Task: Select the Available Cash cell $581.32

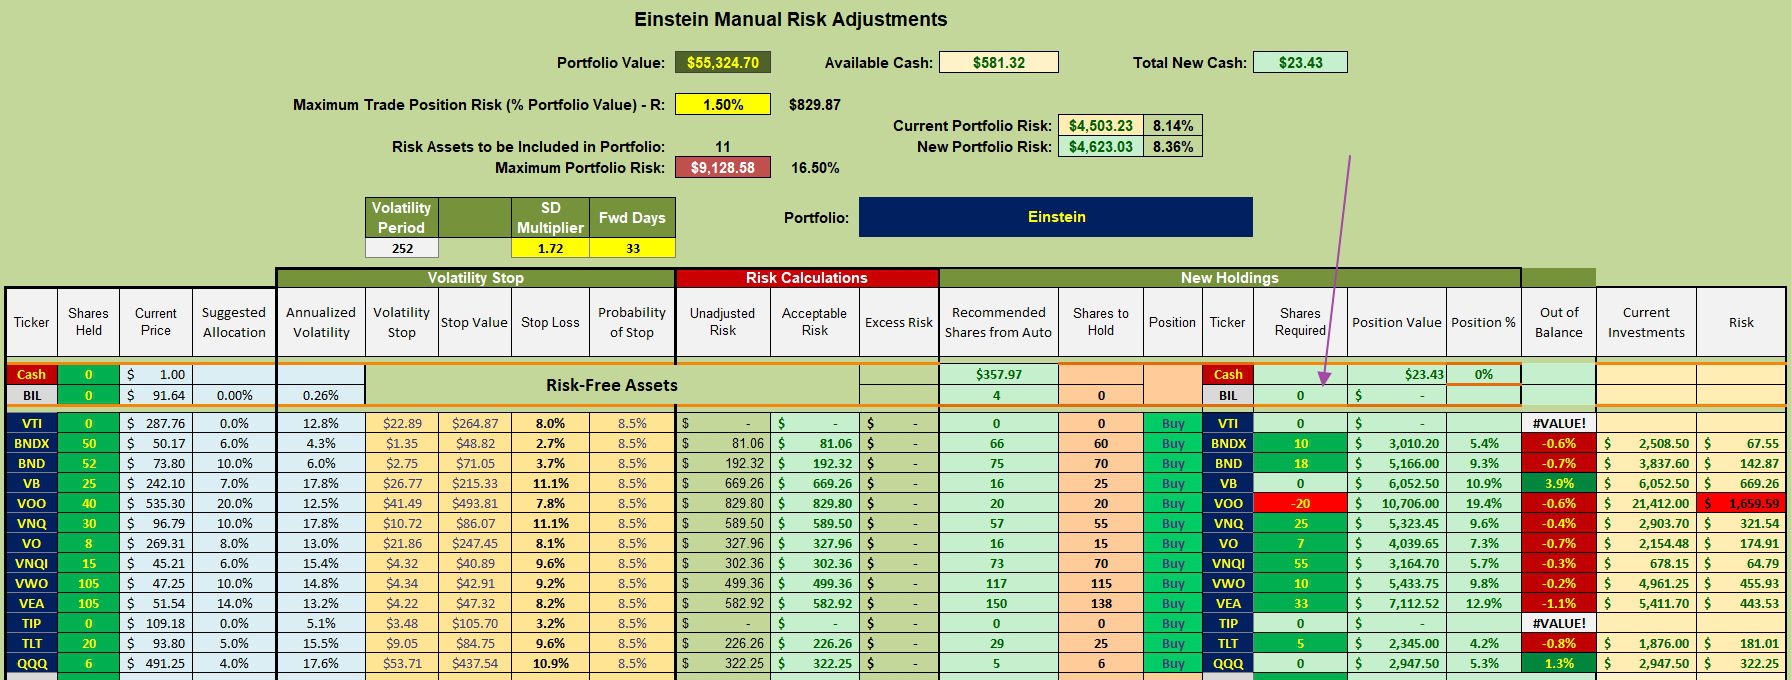Action: (x=998, y=62)
